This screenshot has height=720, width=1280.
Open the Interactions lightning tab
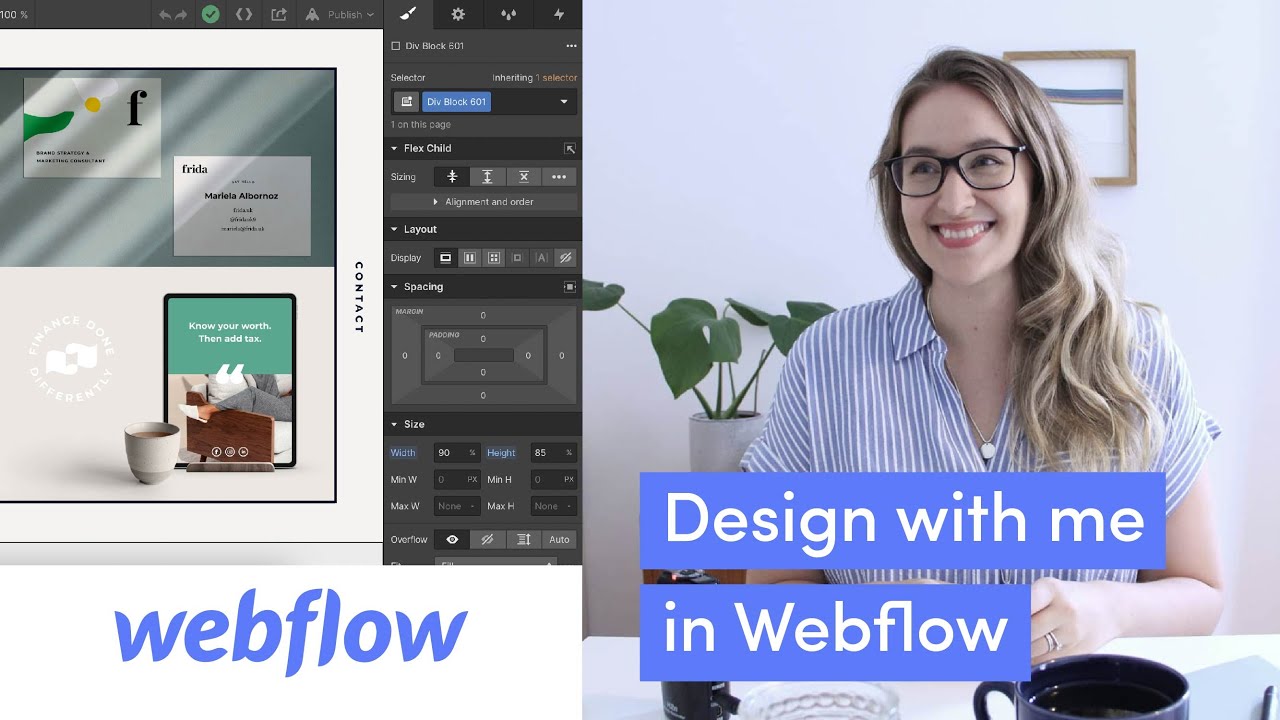[x=558, y=14]
